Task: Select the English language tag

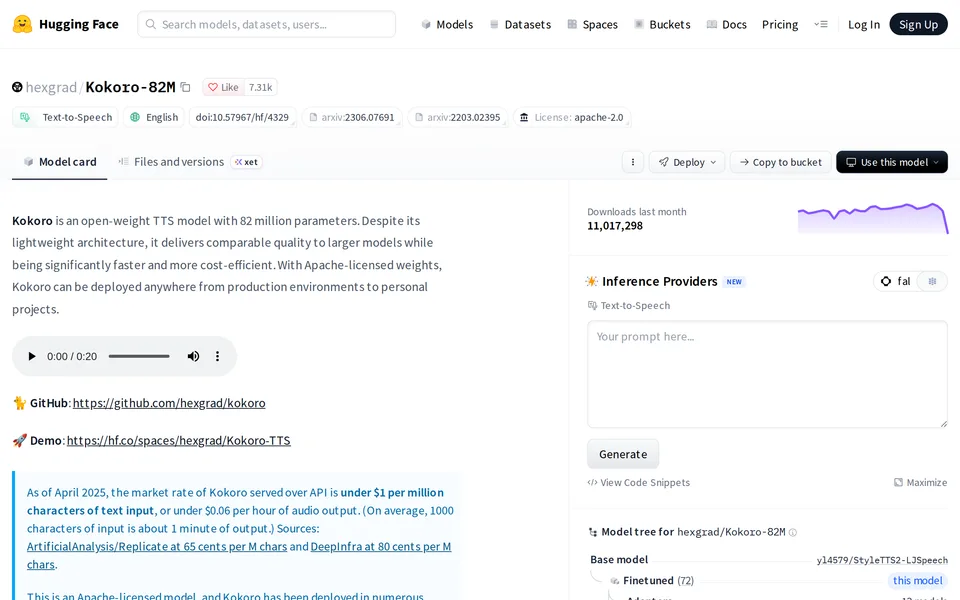Action: 154,117
